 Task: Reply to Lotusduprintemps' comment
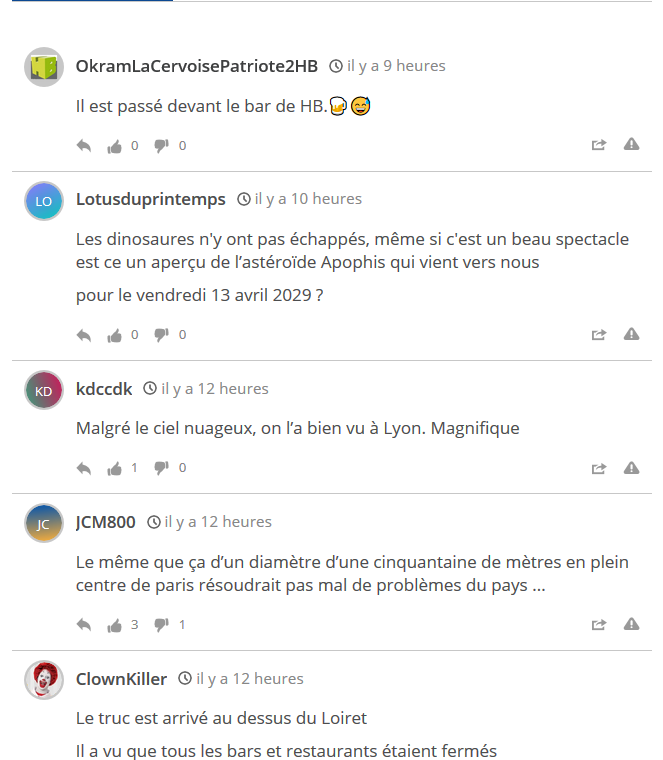[84, 334]
